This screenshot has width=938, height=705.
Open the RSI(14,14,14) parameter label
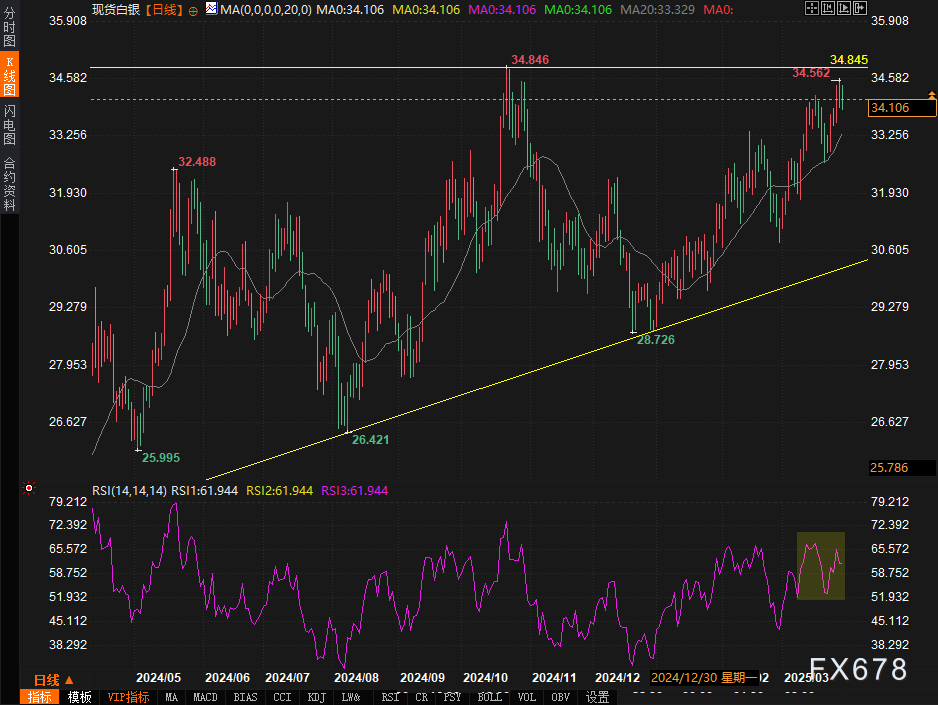[129, 490]
